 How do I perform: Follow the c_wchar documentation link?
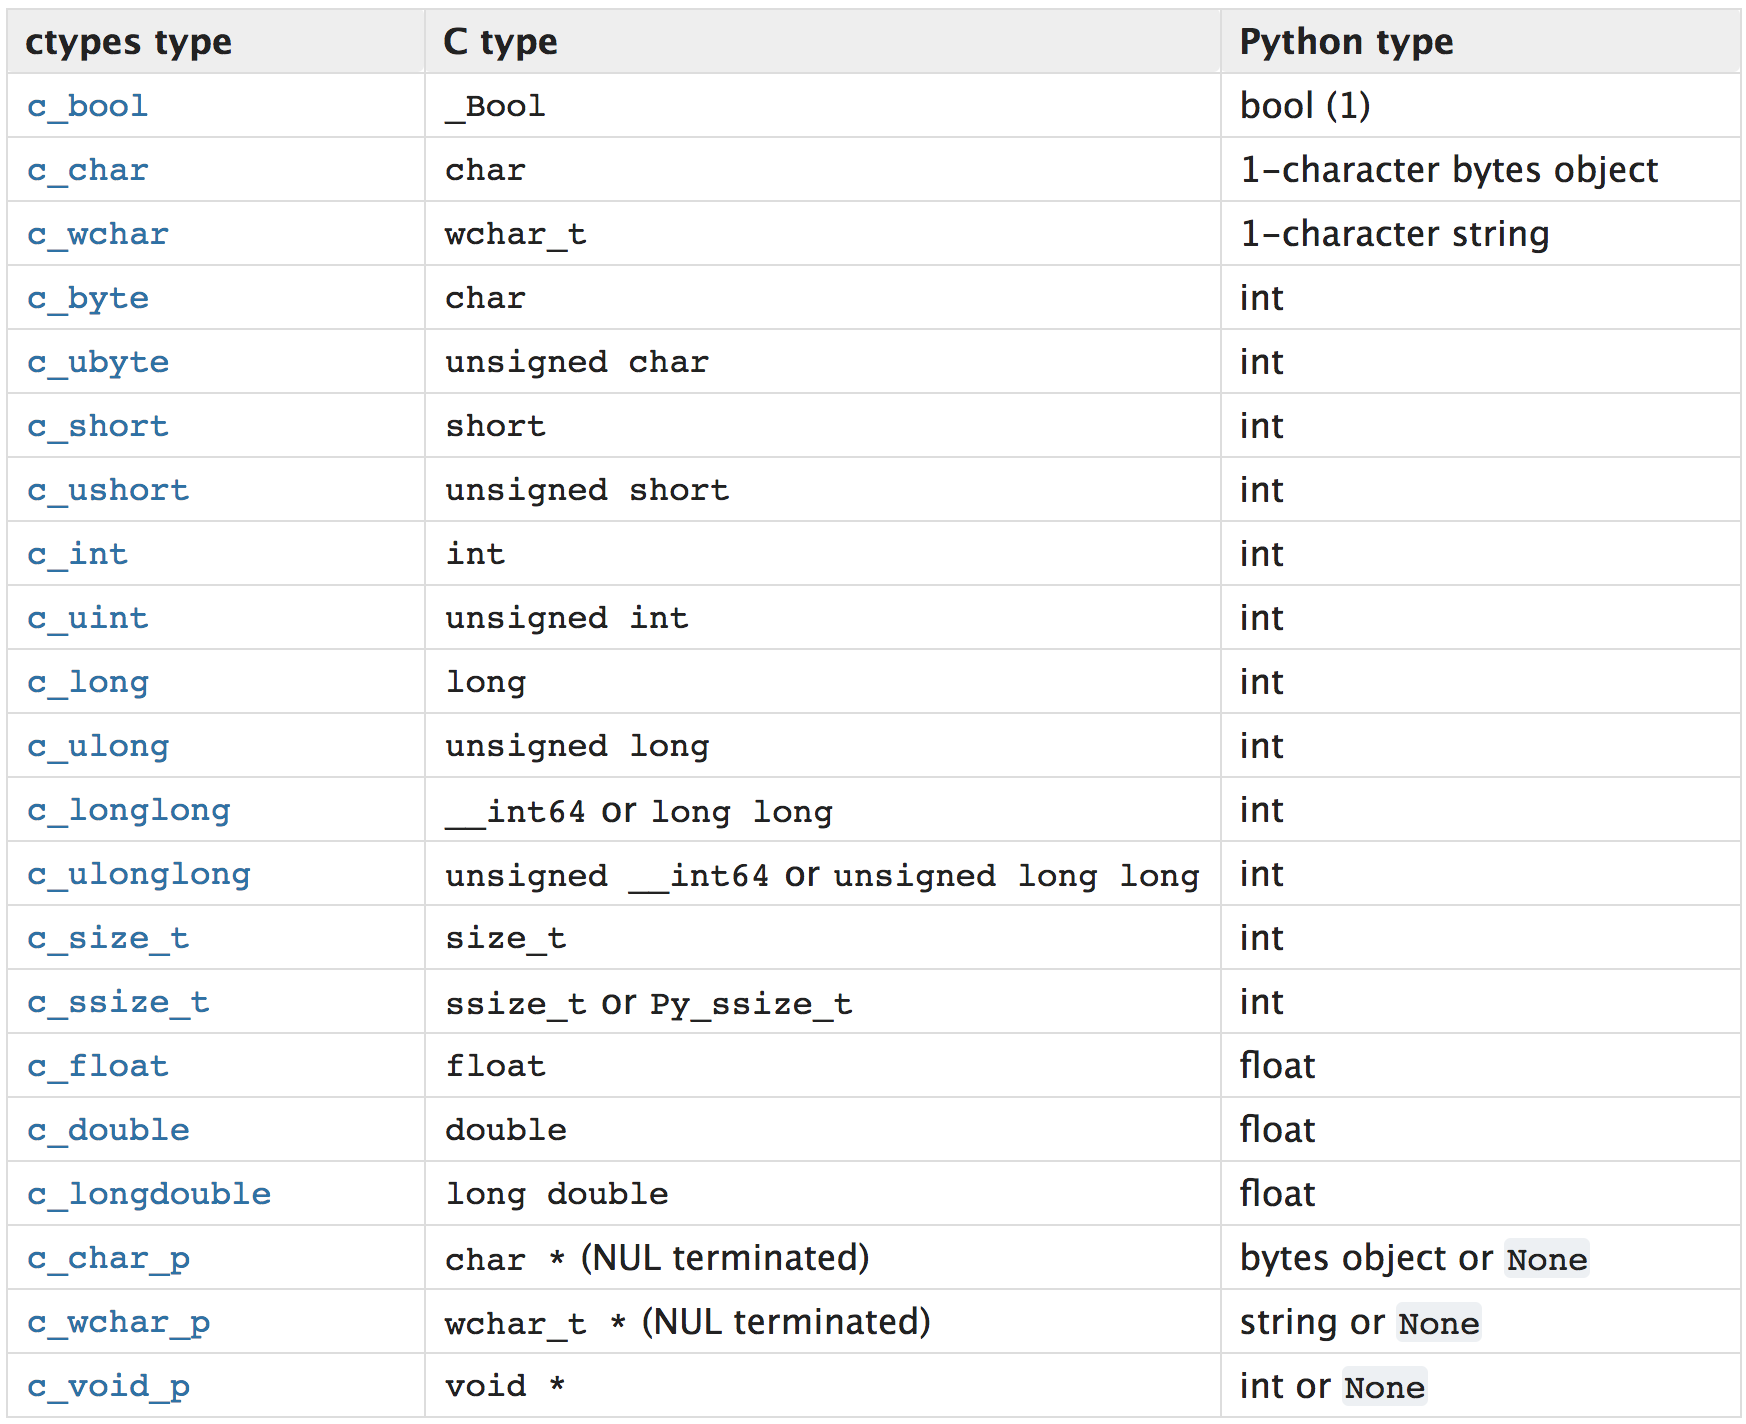click(x=98, y=234)
